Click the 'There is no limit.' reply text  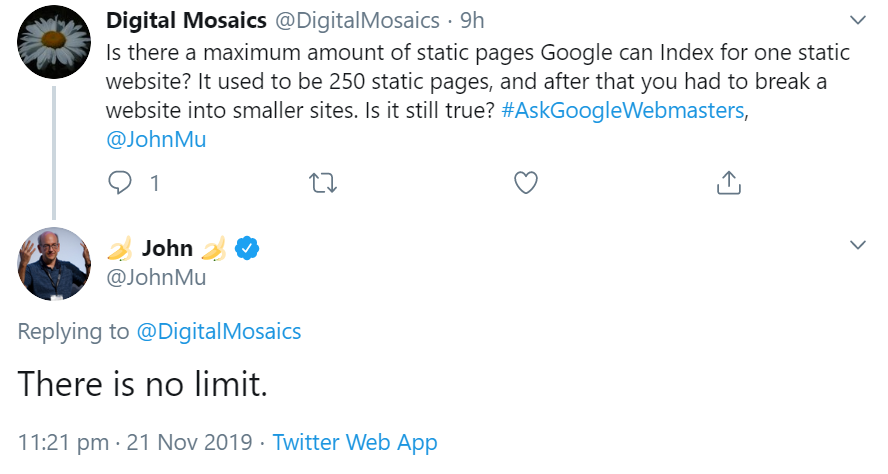click(143, 384)
